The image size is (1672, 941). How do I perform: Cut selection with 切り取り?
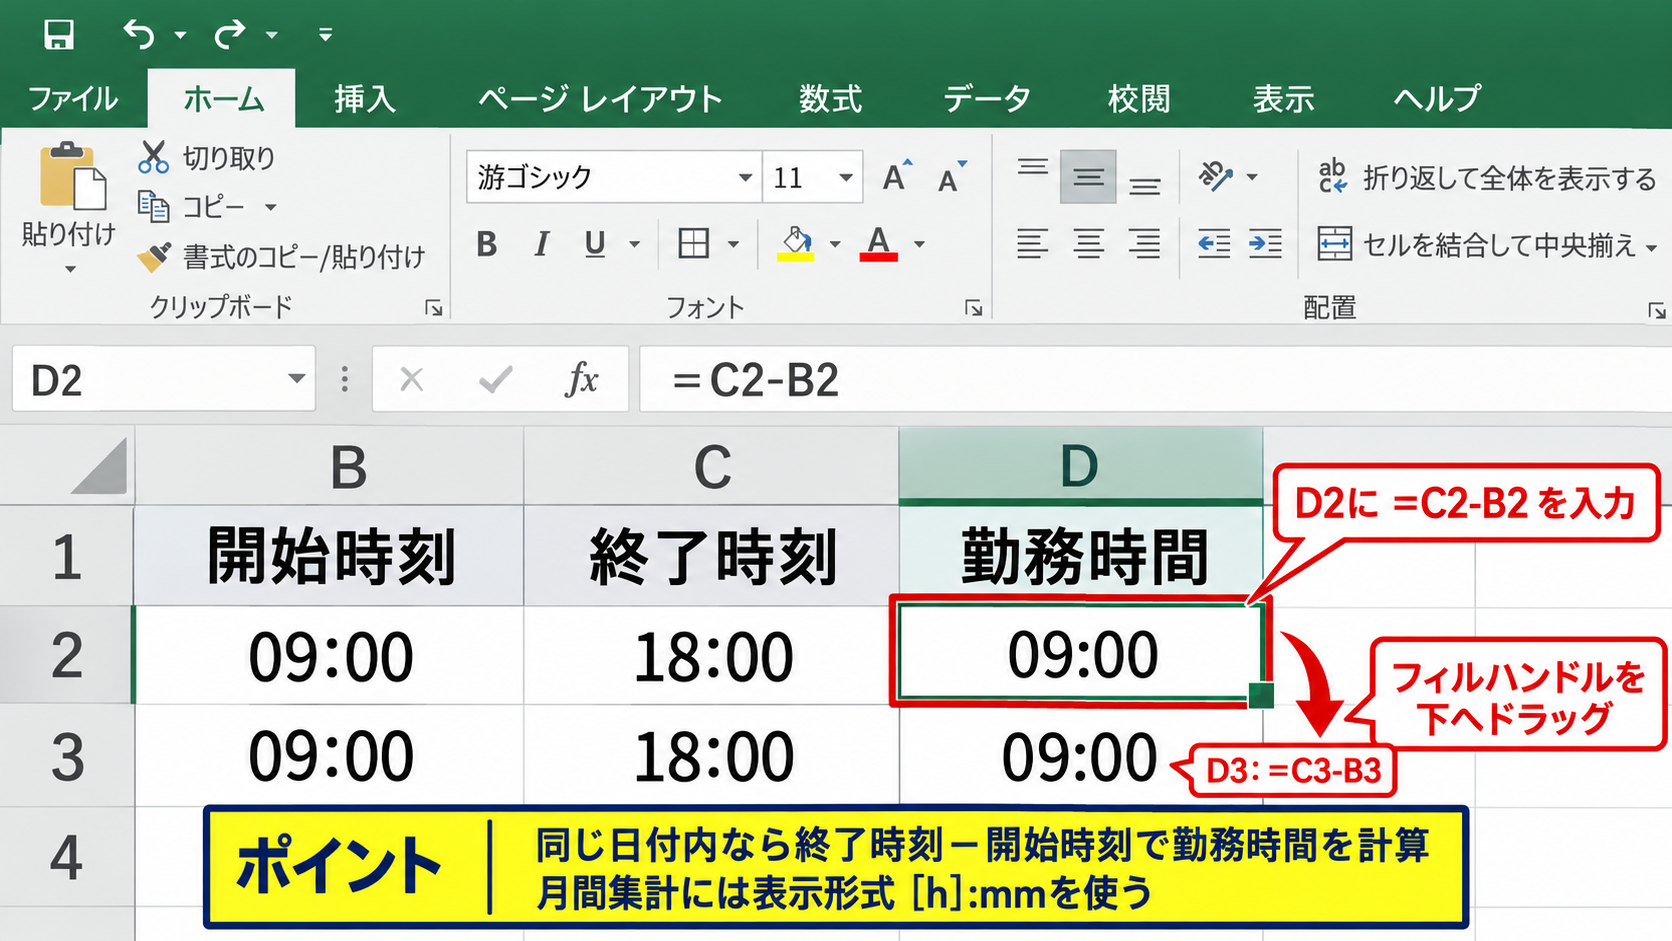point(206,158)
